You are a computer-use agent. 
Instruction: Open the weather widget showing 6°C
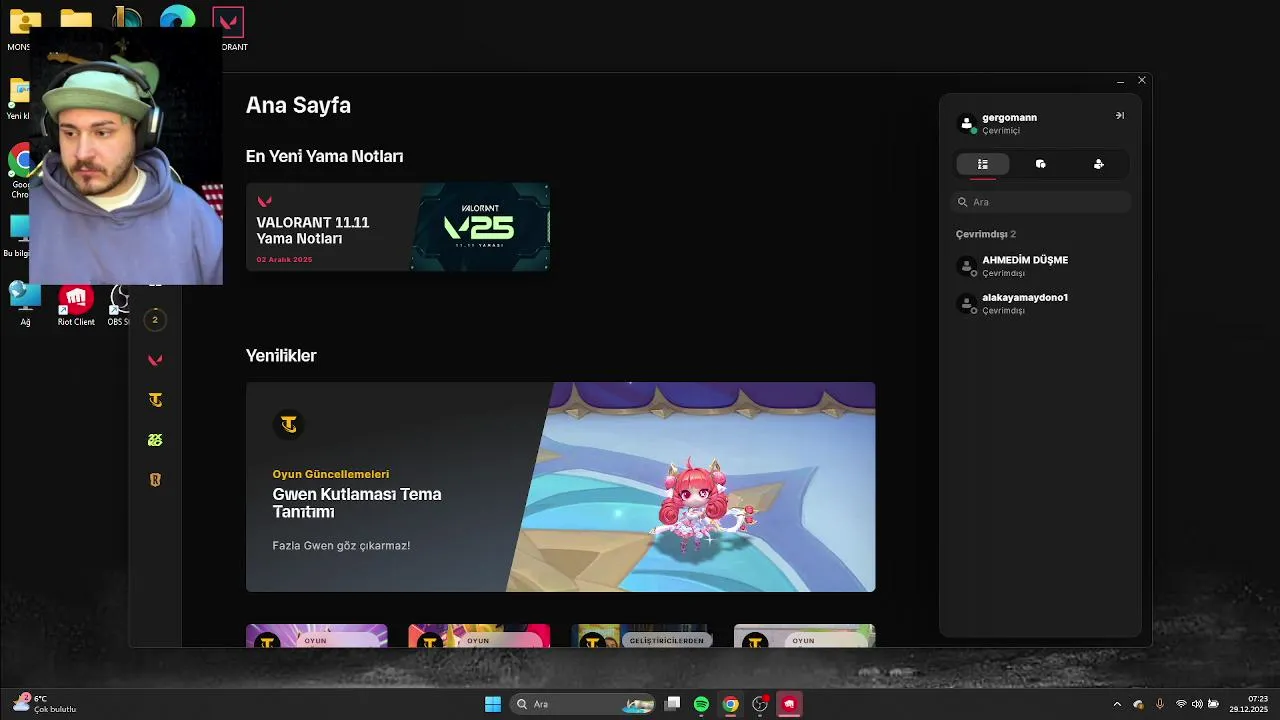tap(46, 704)
